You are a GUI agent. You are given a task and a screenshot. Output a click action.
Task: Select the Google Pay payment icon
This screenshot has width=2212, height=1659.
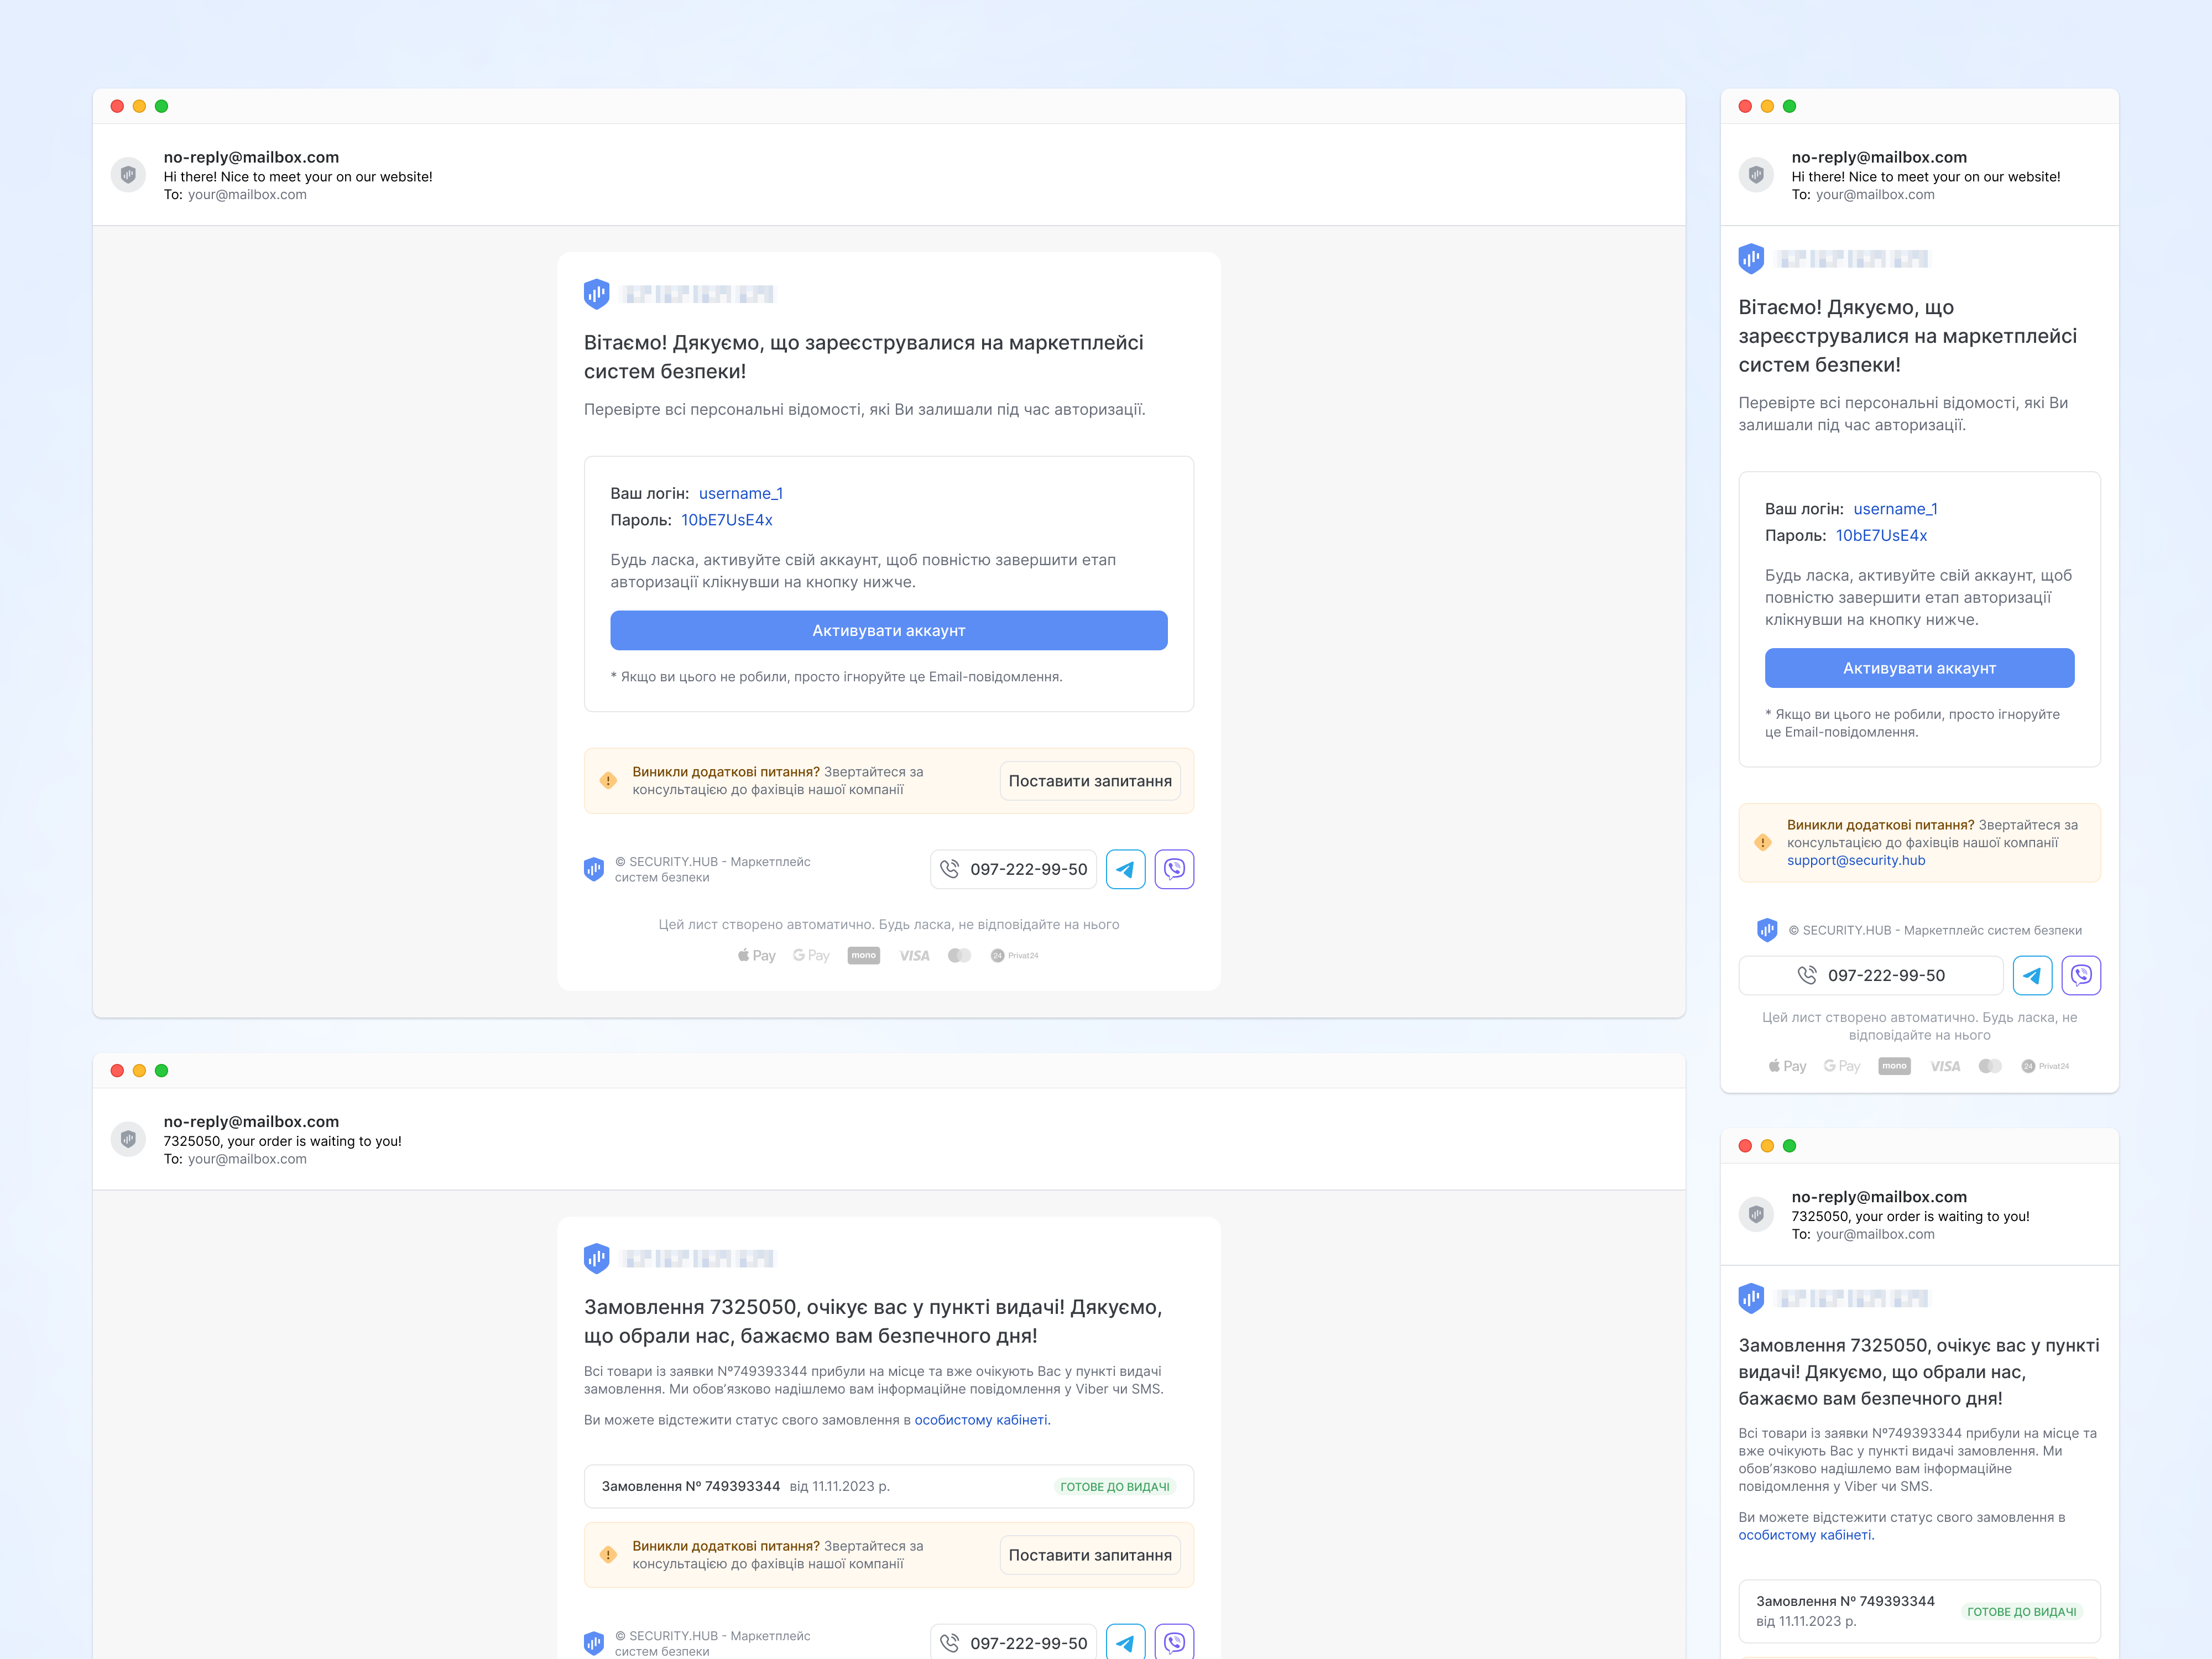[811, 955]
